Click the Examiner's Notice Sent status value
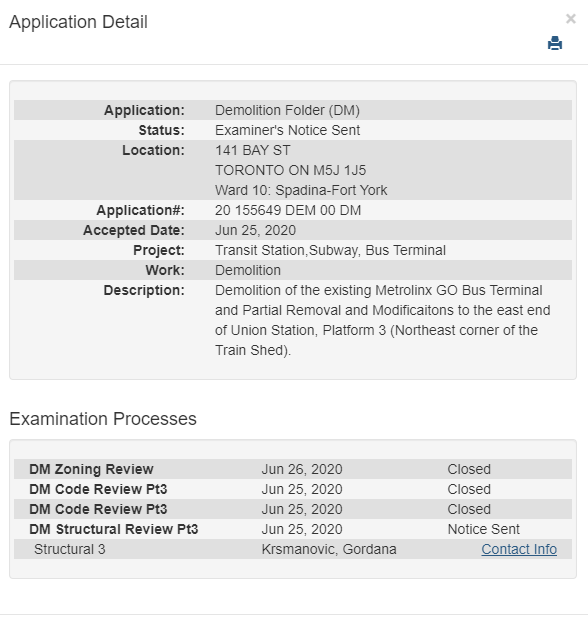 click(x=288, y=130)
